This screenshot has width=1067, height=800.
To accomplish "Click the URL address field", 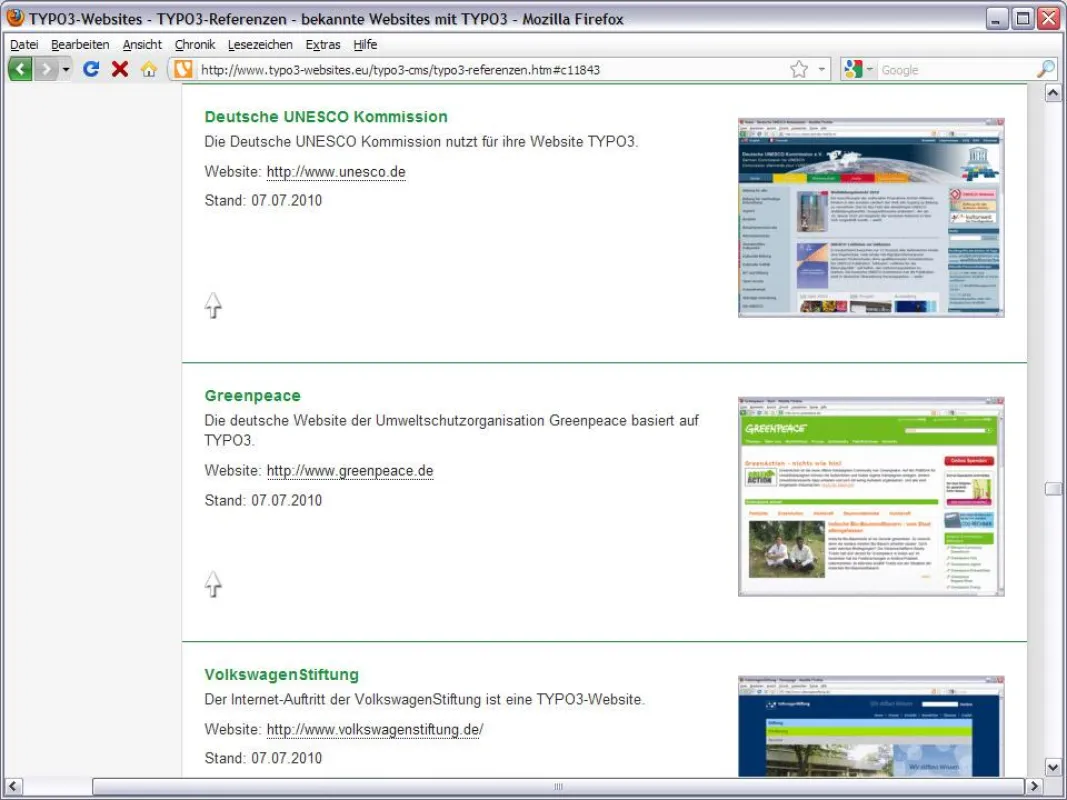I will point(491,69).
